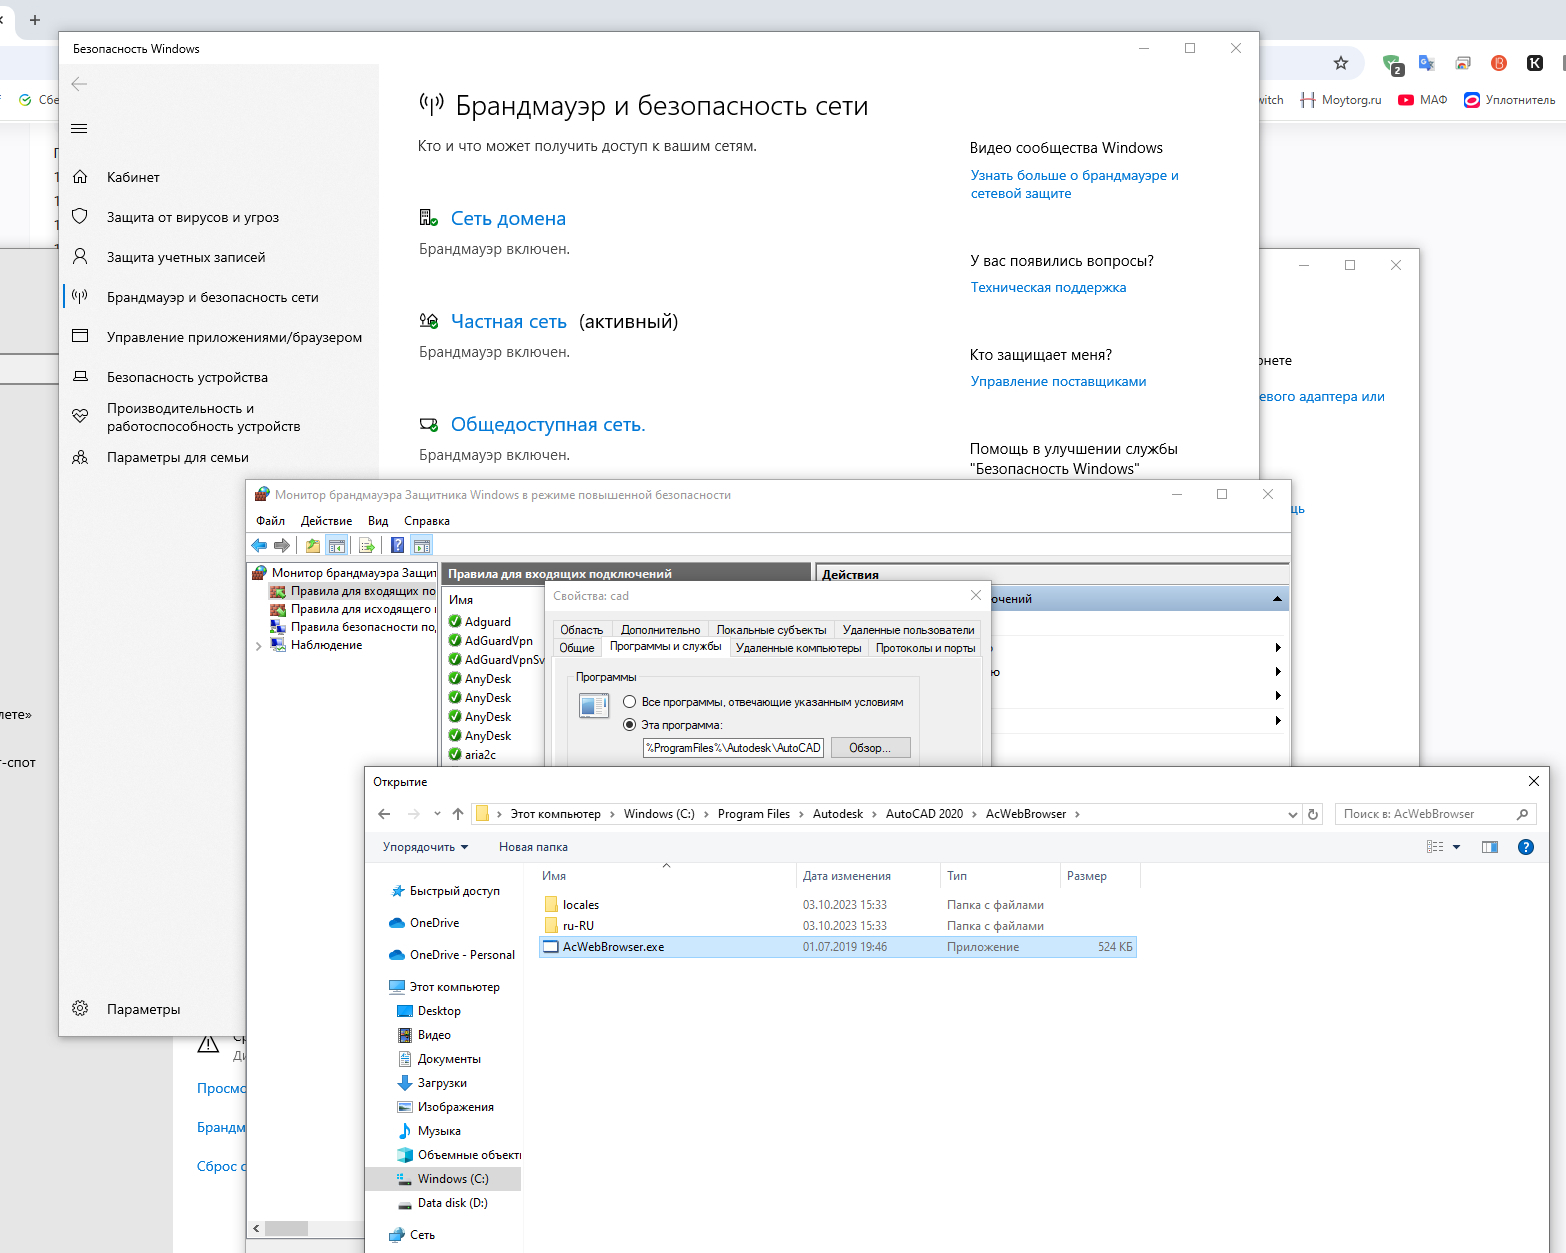Go up one folder in Open dialog
Screen dimensions: 1566x1253
point(458,814)
